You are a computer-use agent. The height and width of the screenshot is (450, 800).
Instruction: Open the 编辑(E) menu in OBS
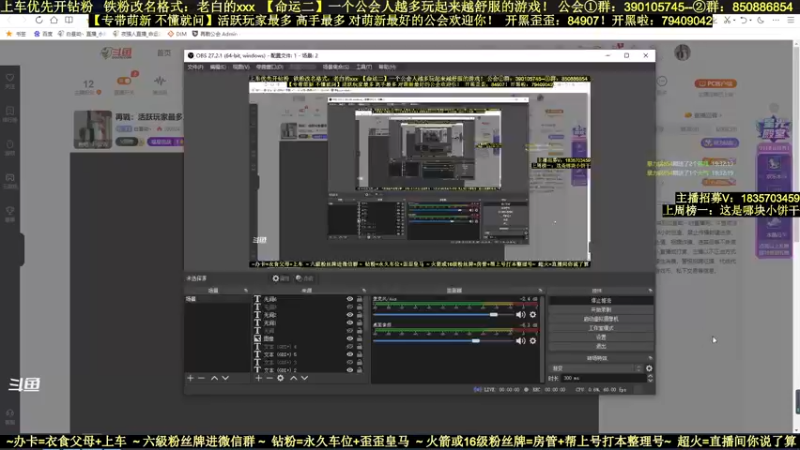[218, 67]
